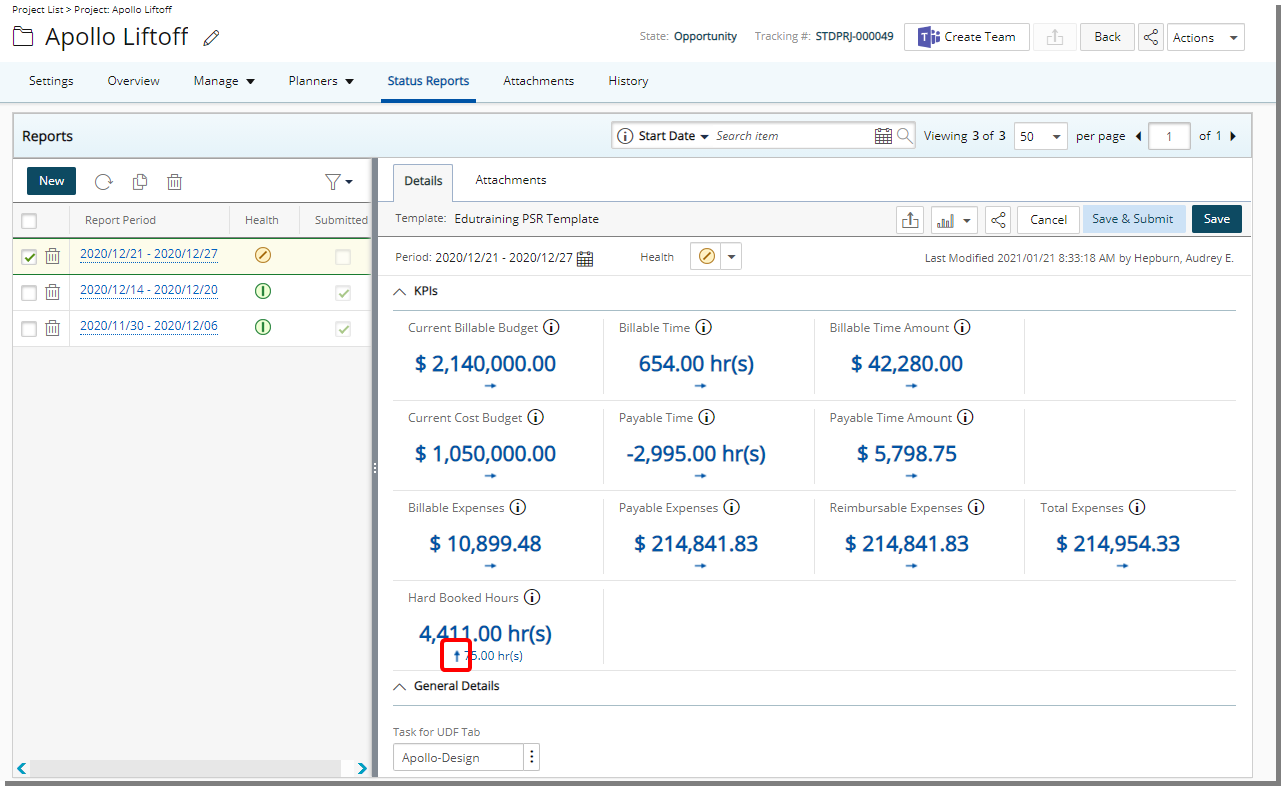The width and height of the screenshot is (1281, 786).
Task: Collapse the KPIs section
Action: [x=400, y=292]
